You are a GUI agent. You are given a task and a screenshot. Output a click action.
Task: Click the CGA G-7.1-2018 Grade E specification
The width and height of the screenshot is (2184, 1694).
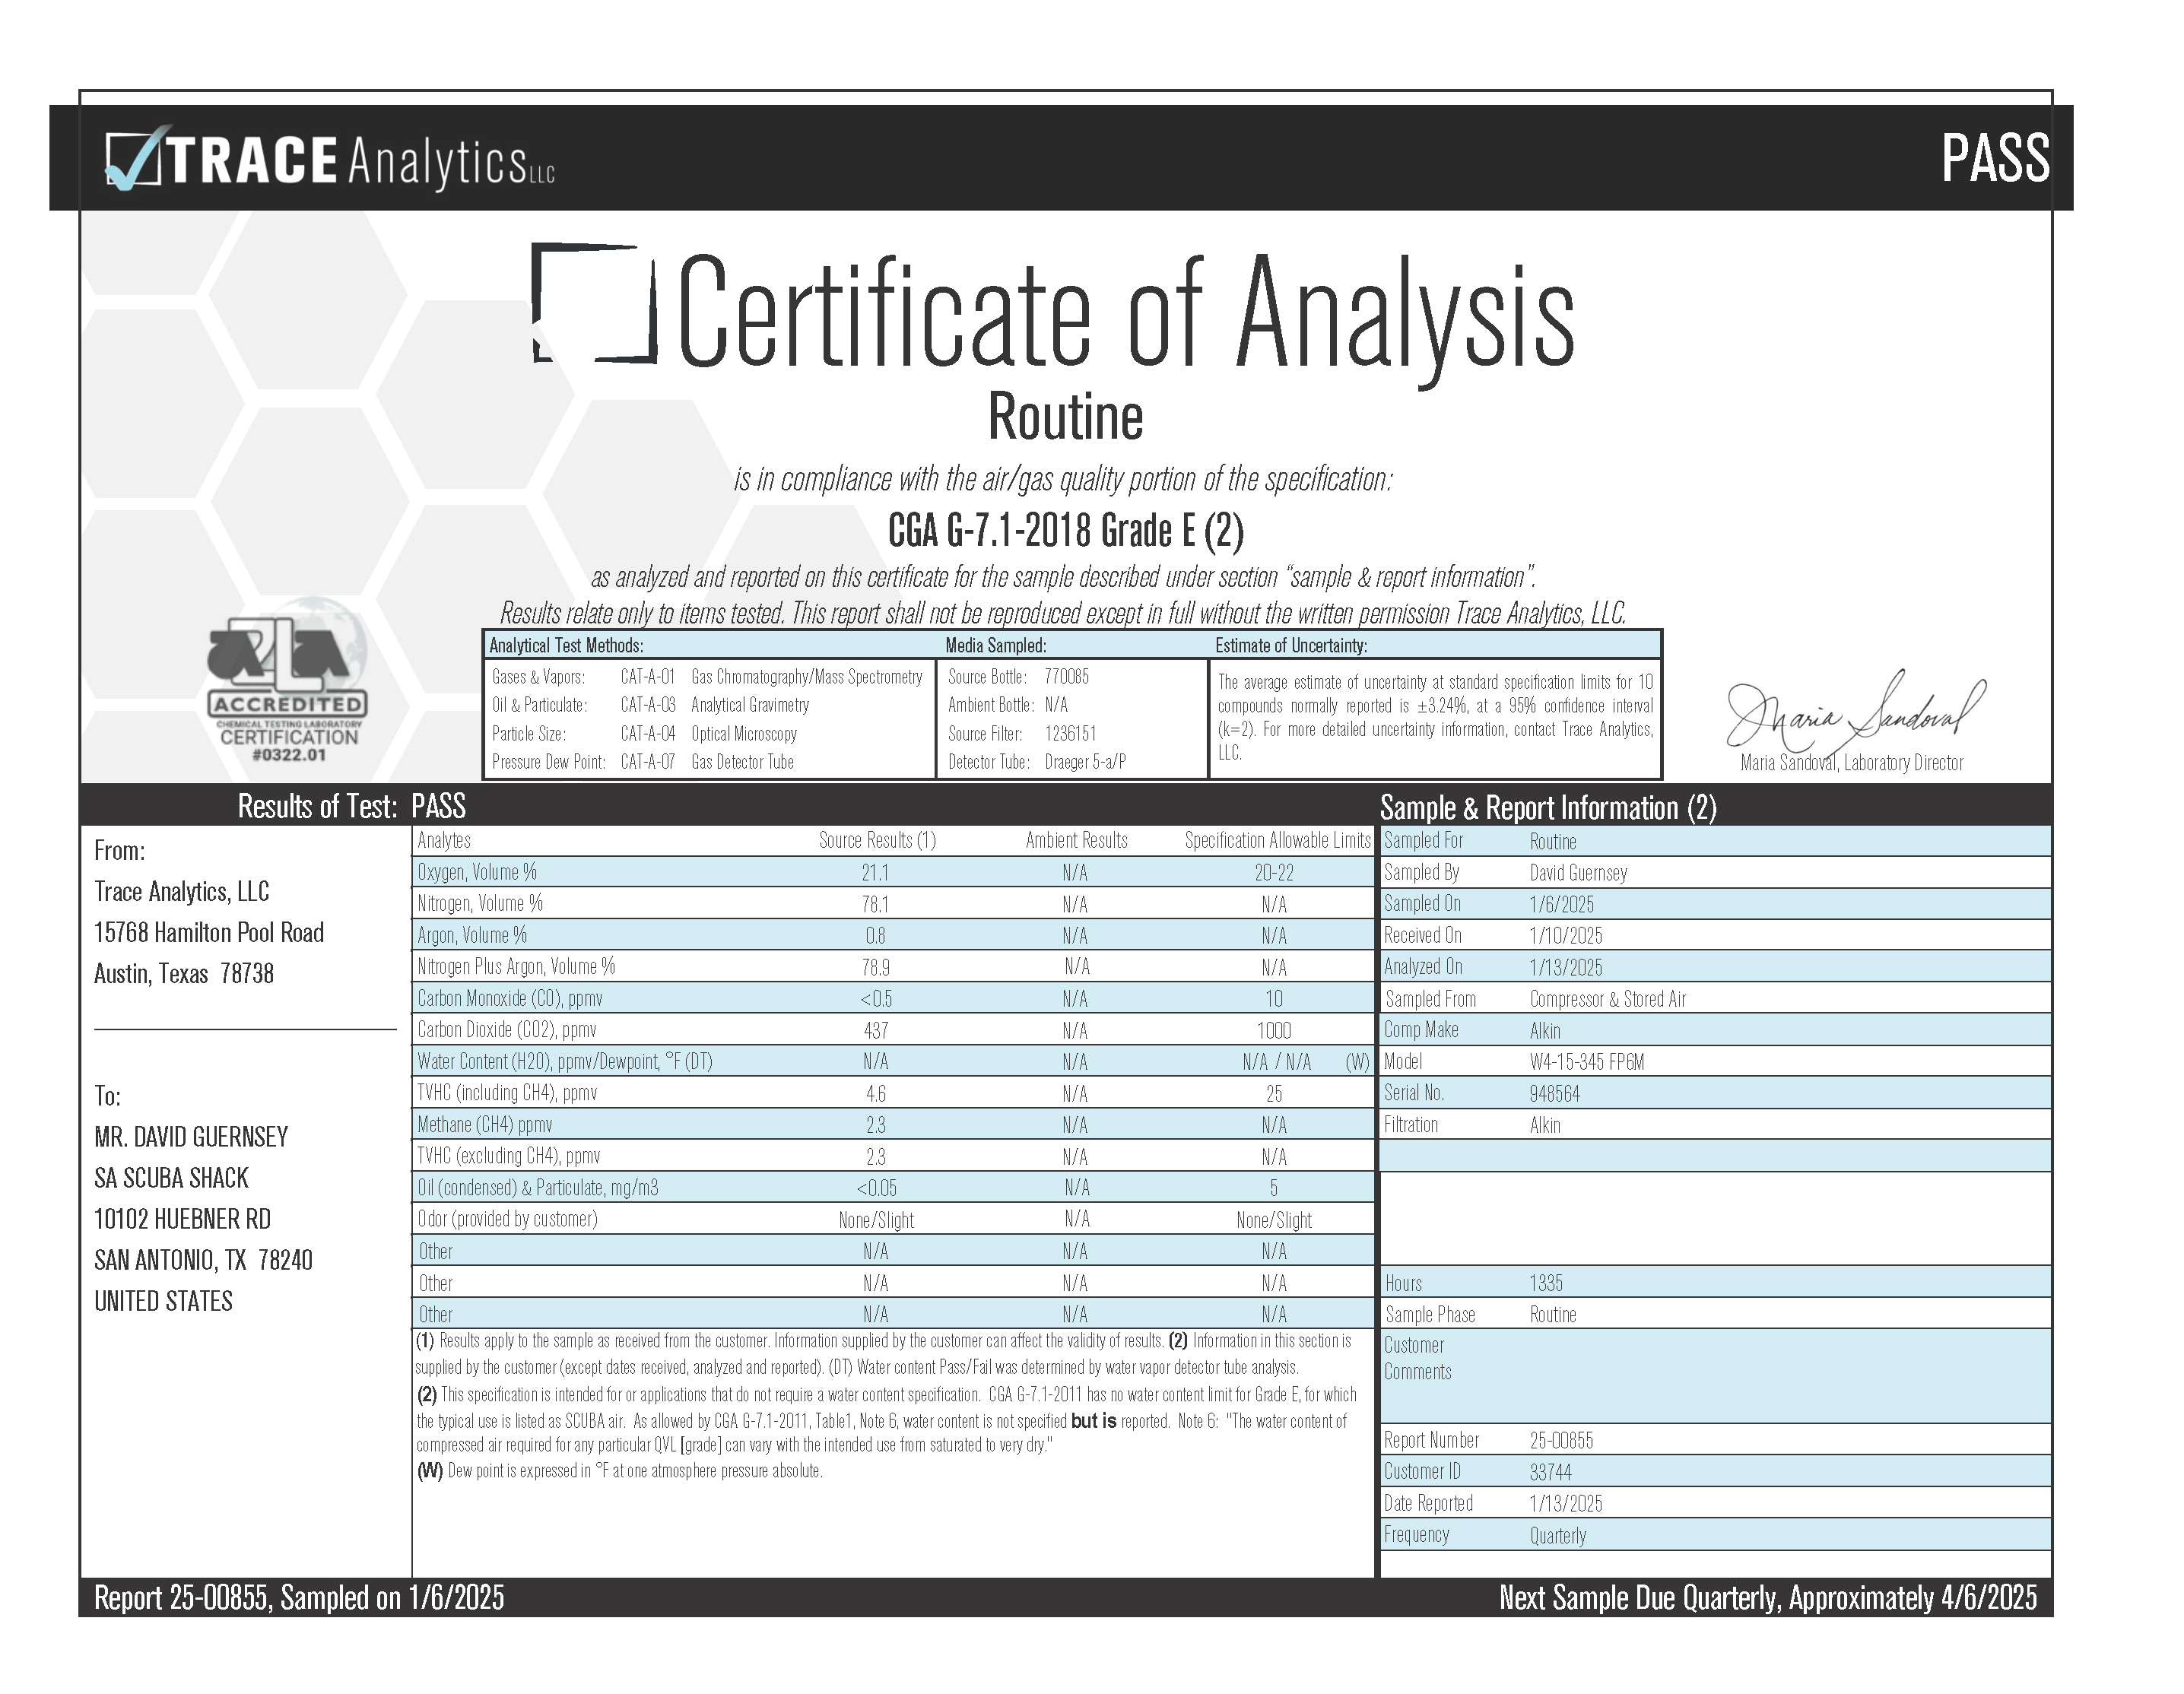[x=1065, y=530]
